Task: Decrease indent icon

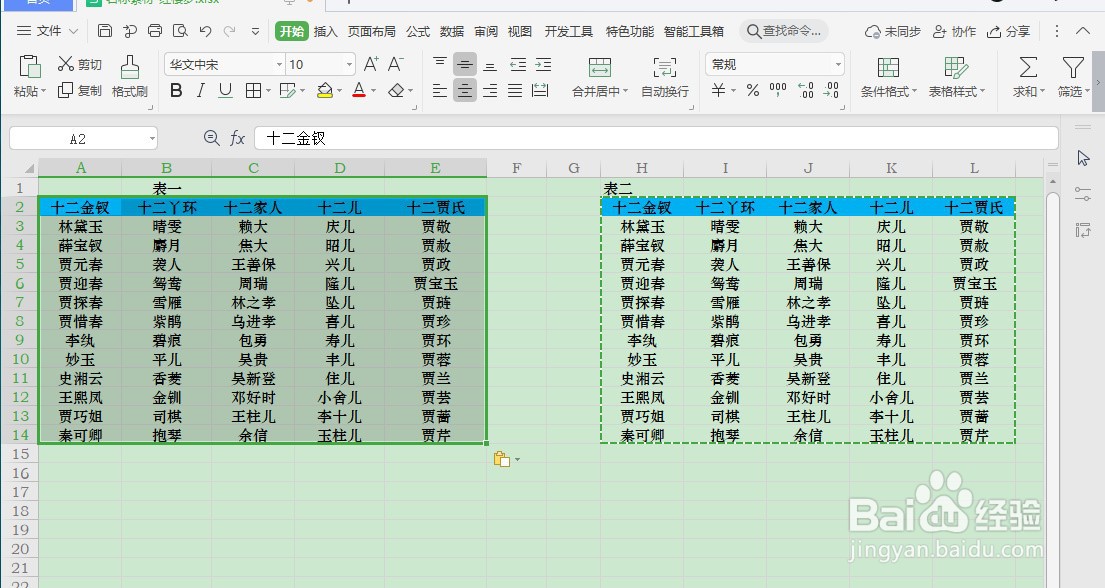Action: pyautogui.click(x=518, y=65)
